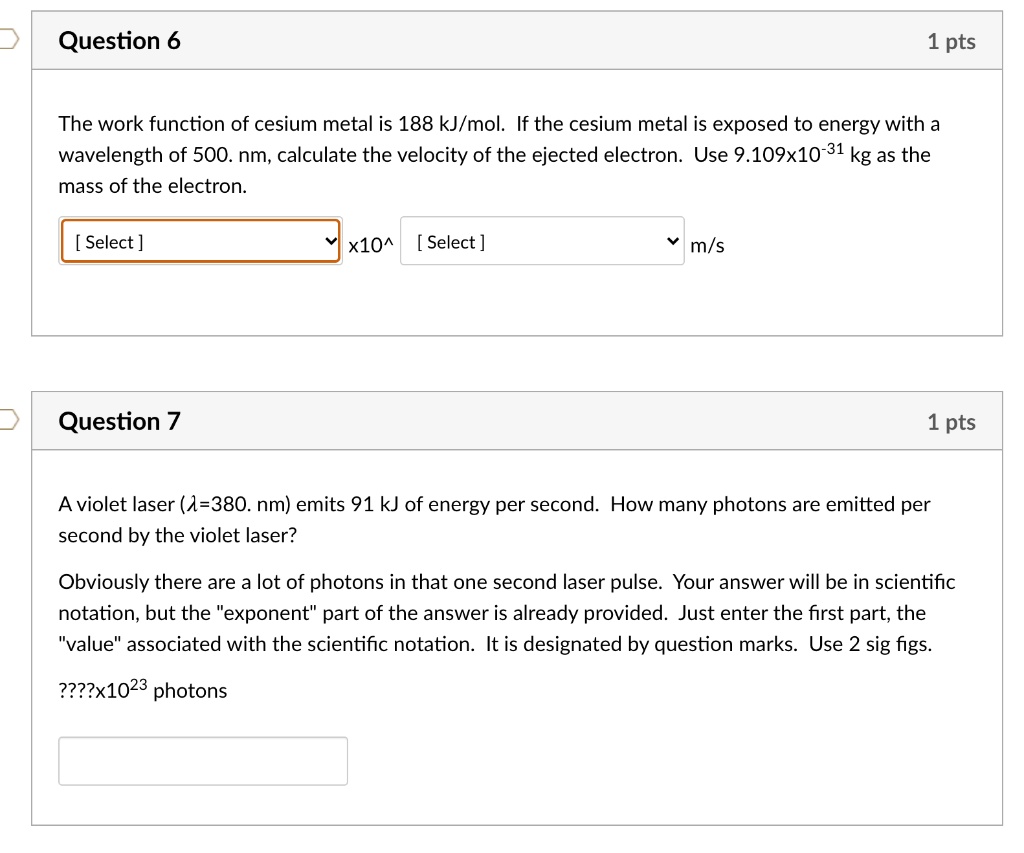Open the first [Select] dropdown for the value
Viewport: 1024px width, 853px height.
(x=200, y=241)
